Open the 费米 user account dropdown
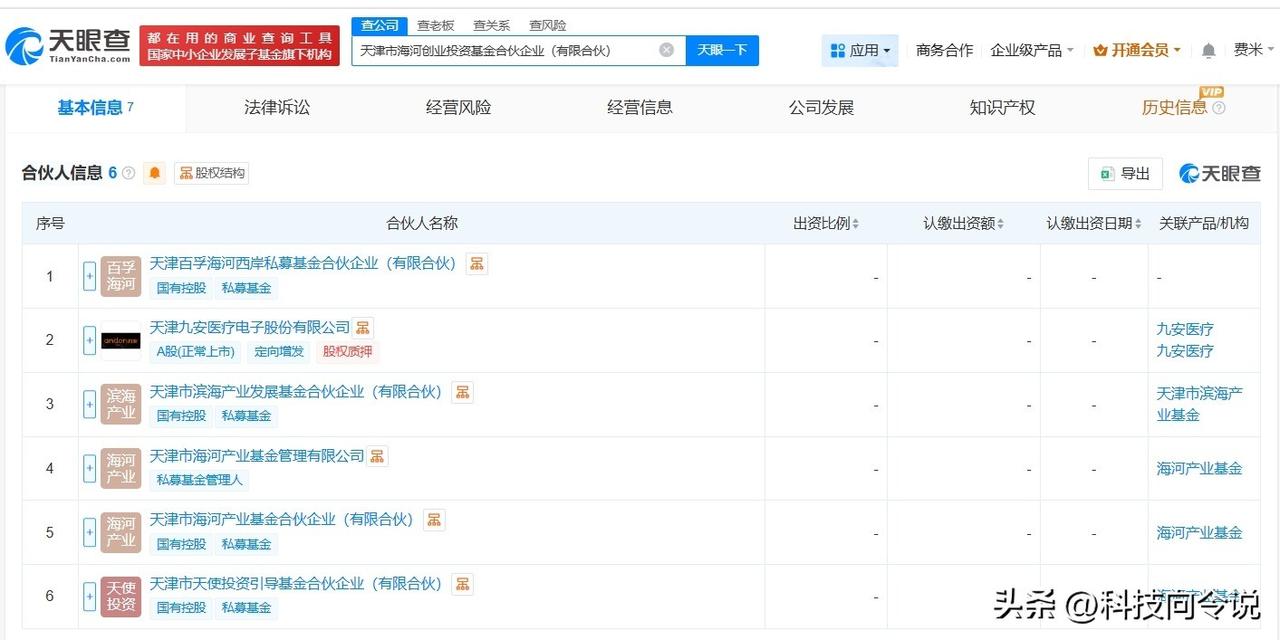This screenshot has width=1280, height=640. [1254, 50]
